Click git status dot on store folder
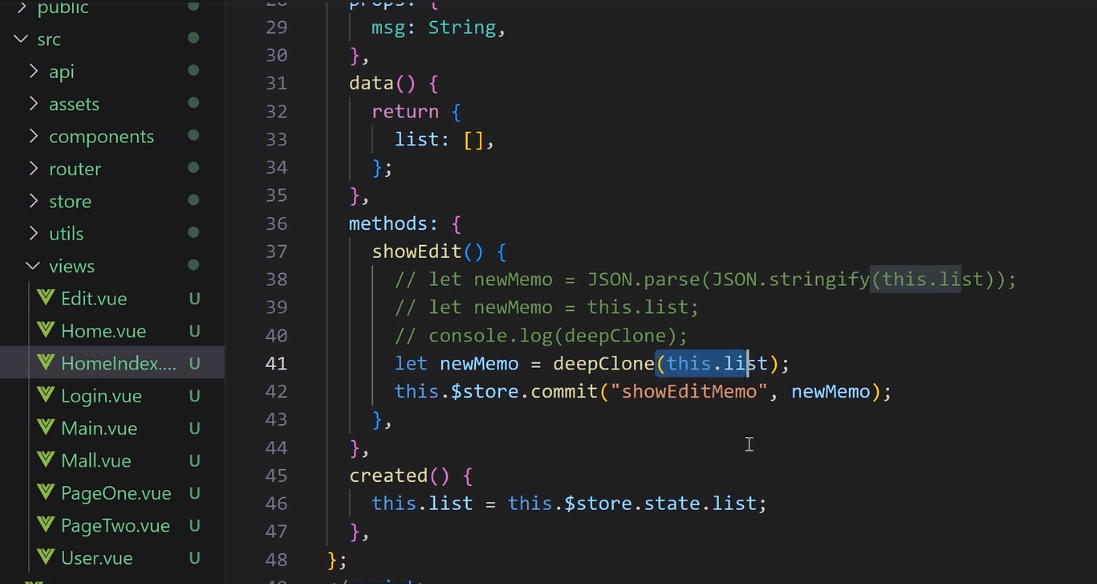The image size is (1097, 584). point(194,200)
